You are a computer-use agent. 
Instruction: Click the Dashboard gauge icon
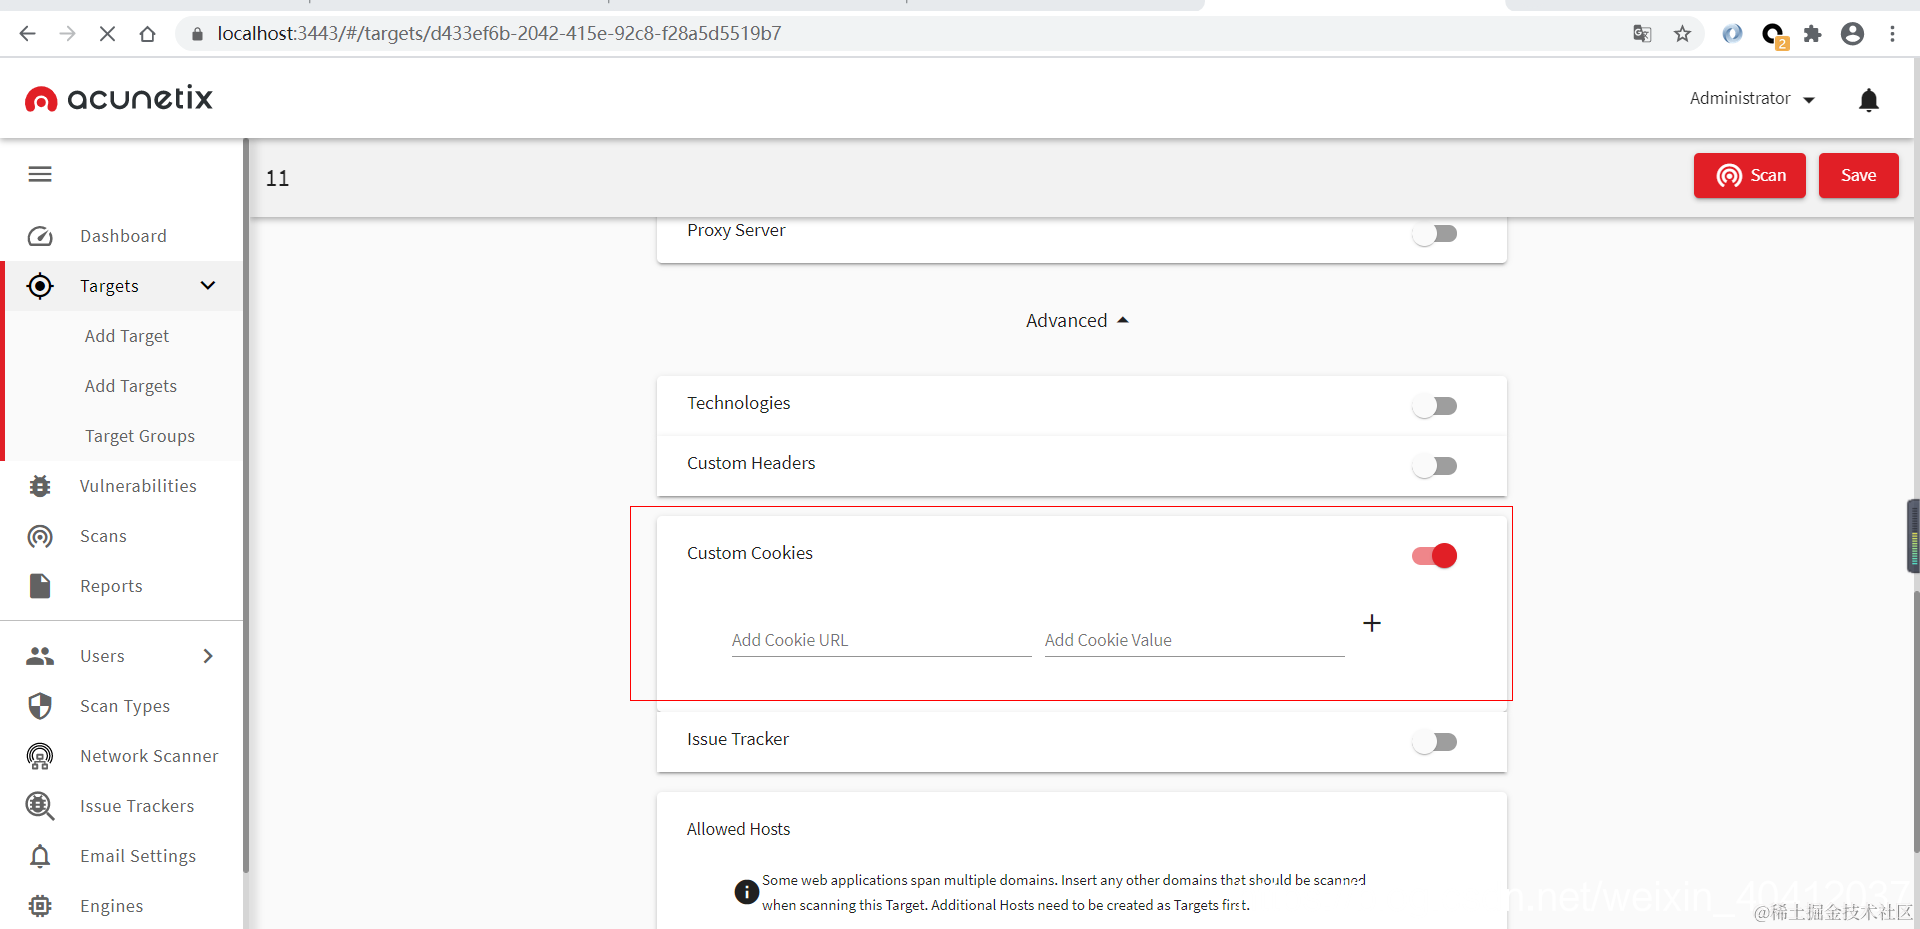40,236
